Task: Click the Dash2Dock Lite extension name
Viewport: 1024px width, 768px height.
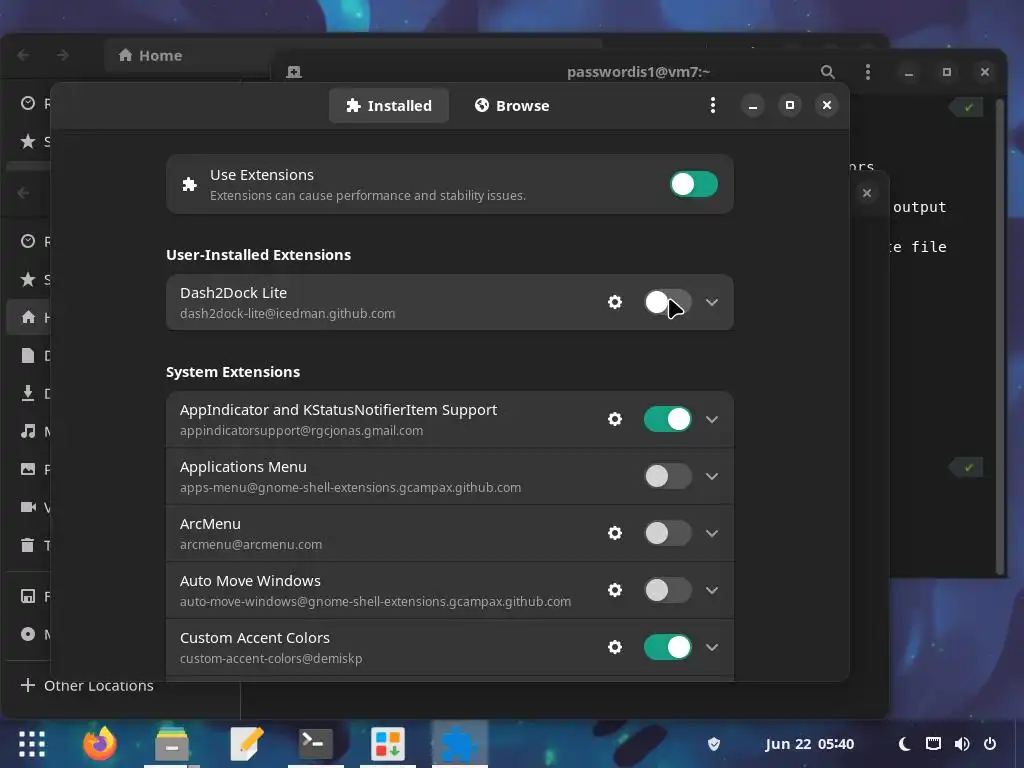Action: [x=233, y=293]
